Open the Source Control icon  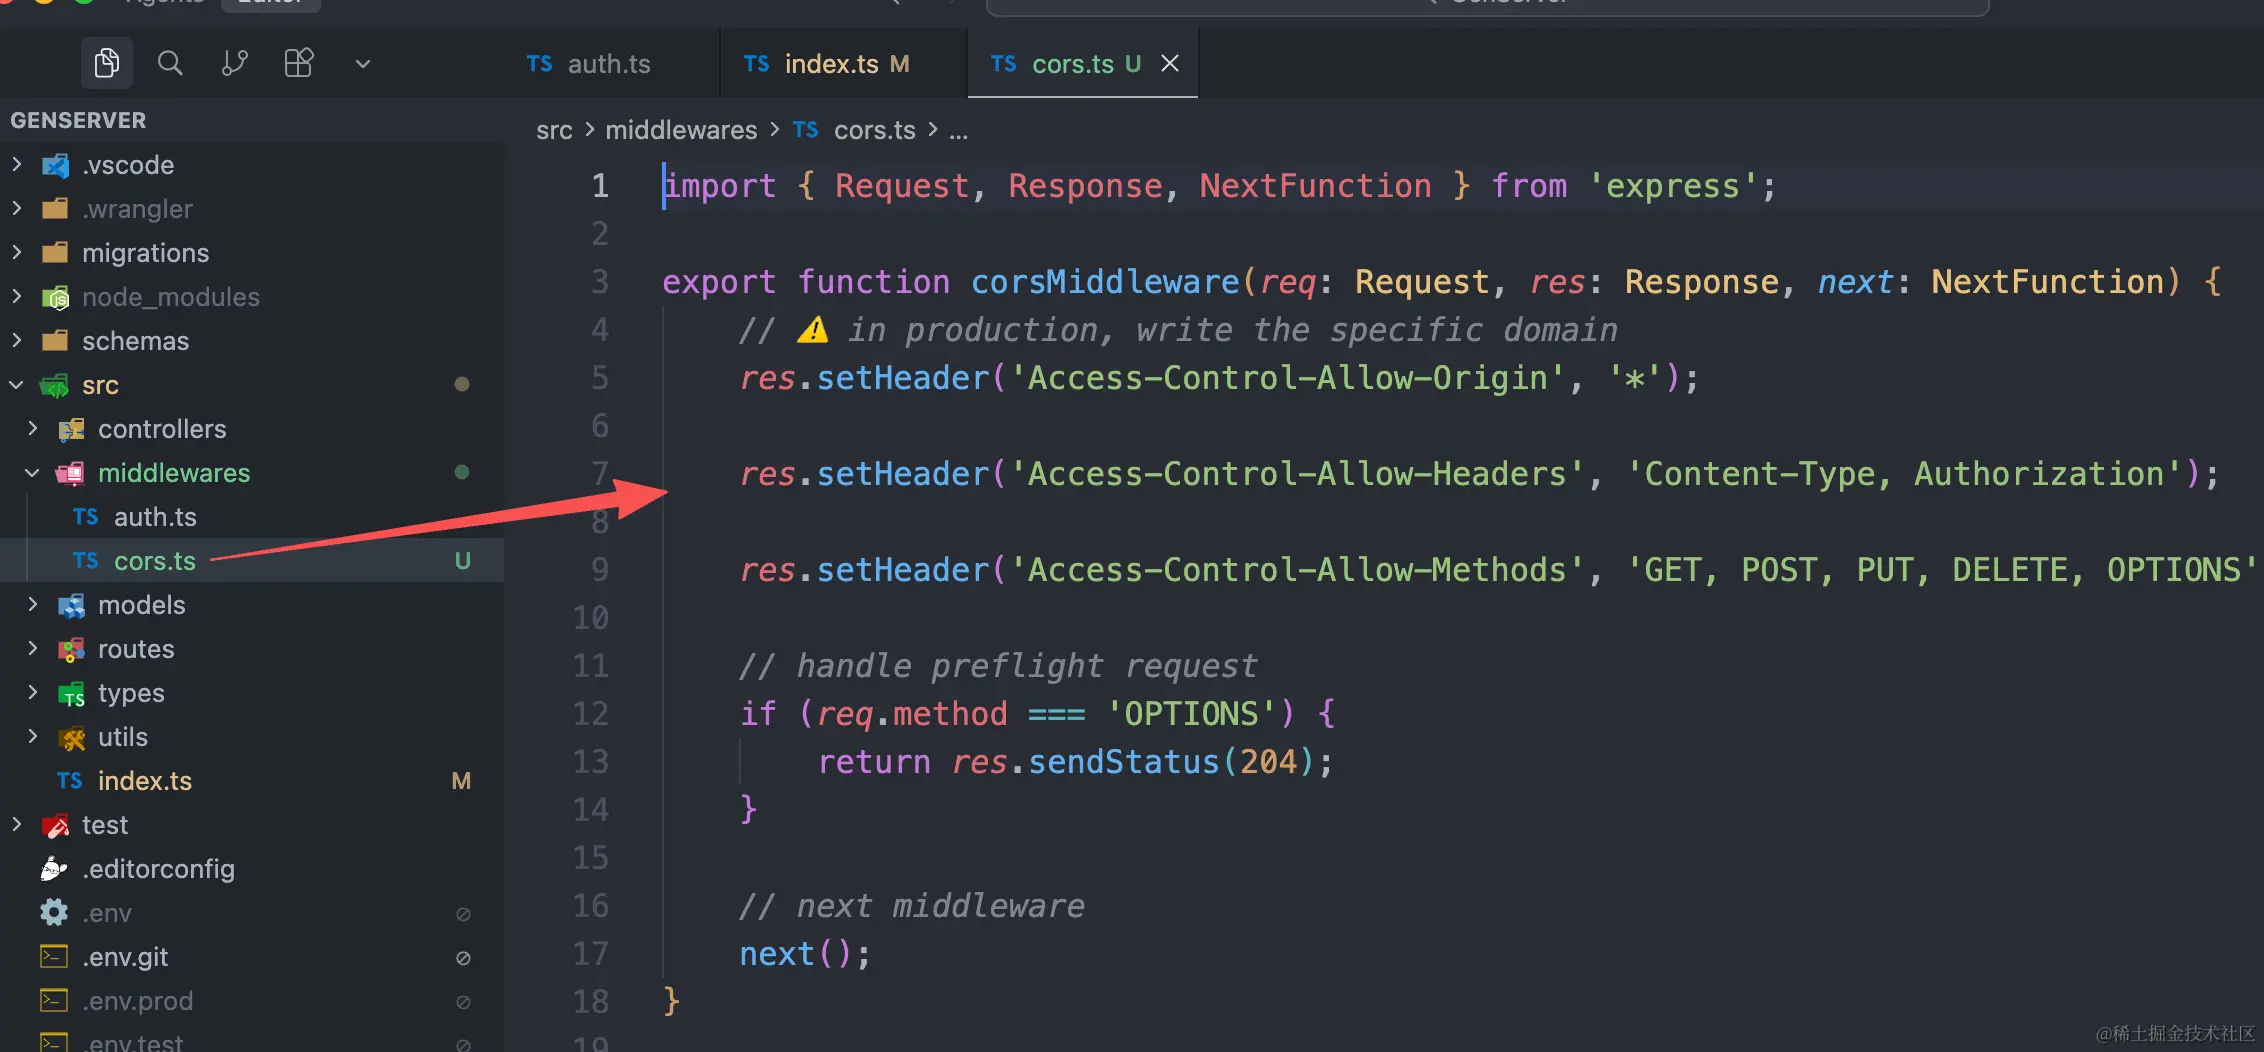234,64
